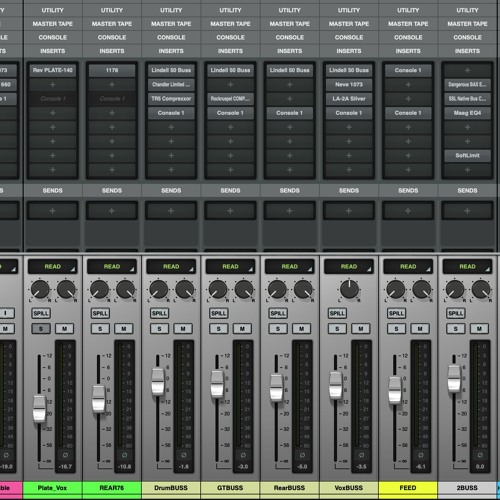This screenshot has width=500, height=500.
Task: Add insert in first slot of 2BUSS
Action: coord(467,70)
